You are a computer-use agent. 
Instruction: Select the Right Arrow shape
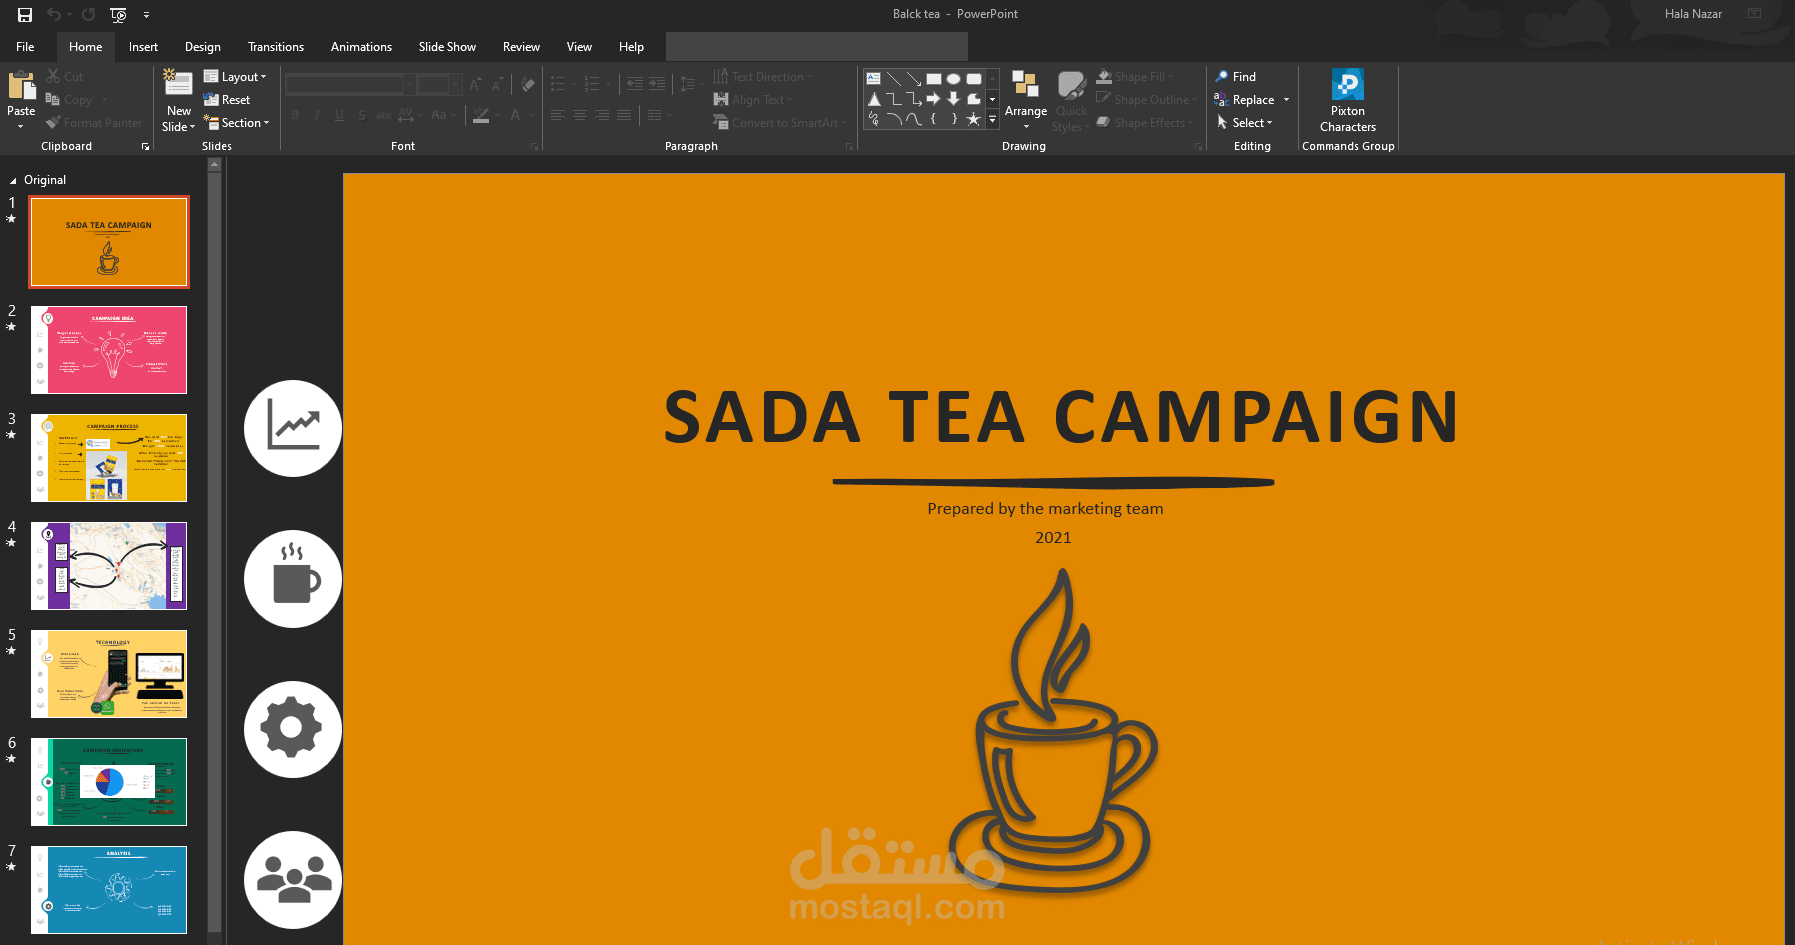[x=933, y=99]
